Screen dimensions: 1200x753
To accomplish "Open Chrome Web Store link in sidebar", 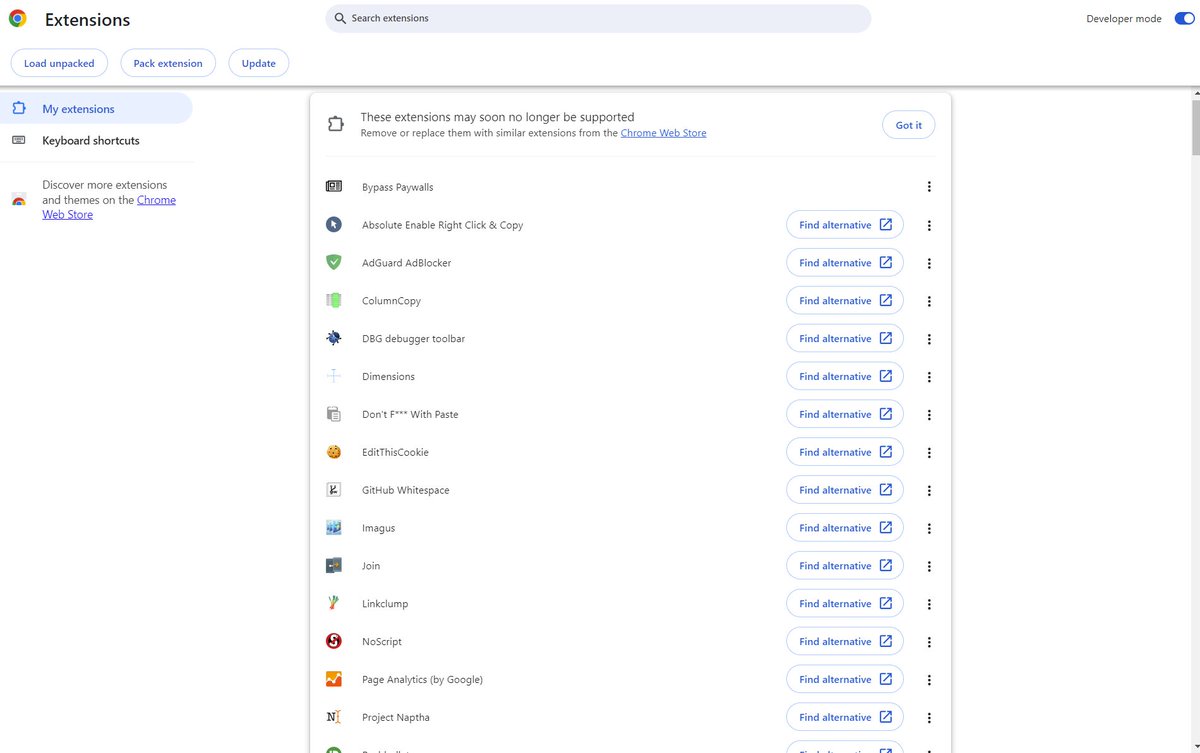I will click(109, 207).
